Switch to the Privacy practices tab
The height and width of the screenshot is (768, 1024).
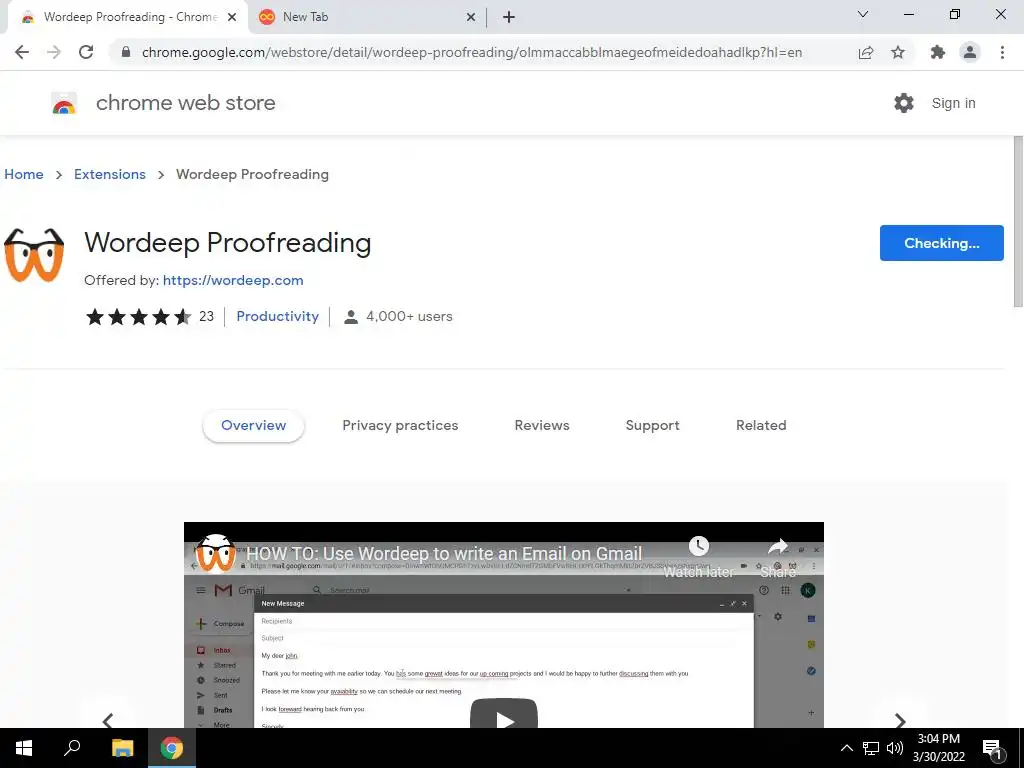(400, 425)
